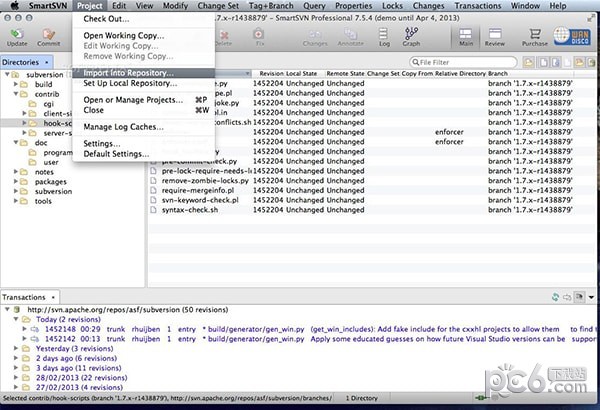
Task: Click the Fix toolbar icon
Action: point(259,37)
